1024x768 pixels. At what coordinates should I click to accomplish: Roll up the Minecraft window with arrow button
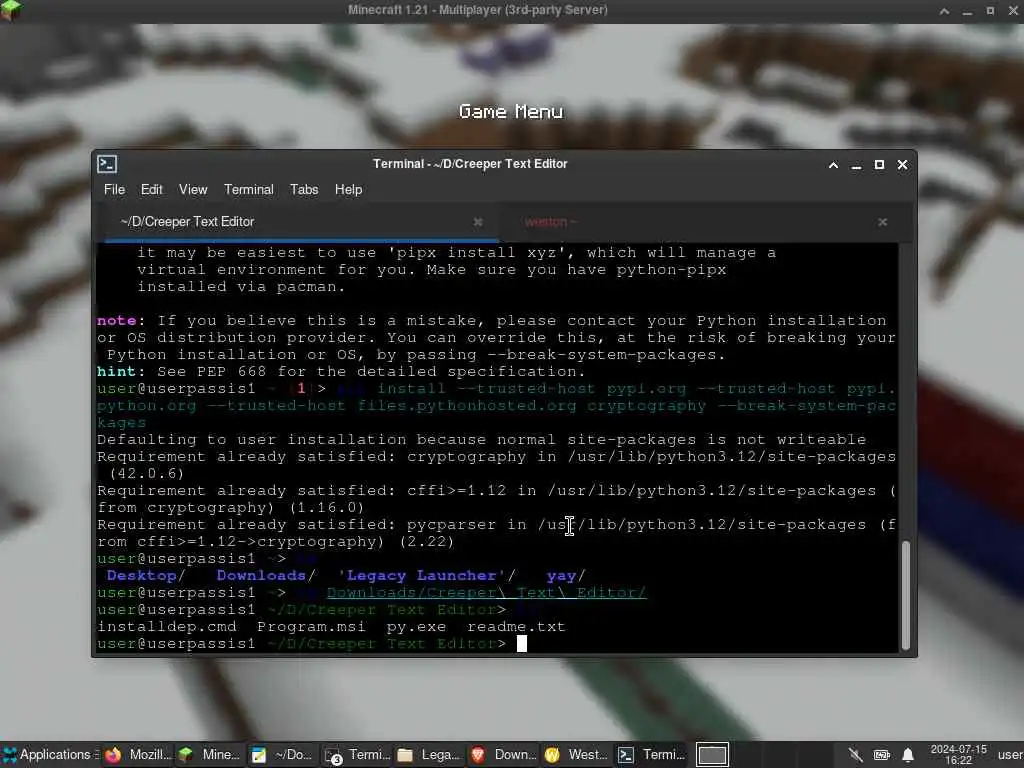coord(944,10)
